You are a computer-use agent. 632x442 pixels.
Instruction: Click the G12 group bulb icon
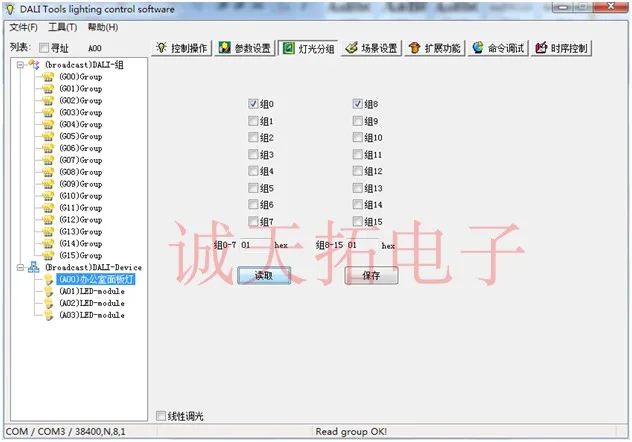[x=48, y=220]
